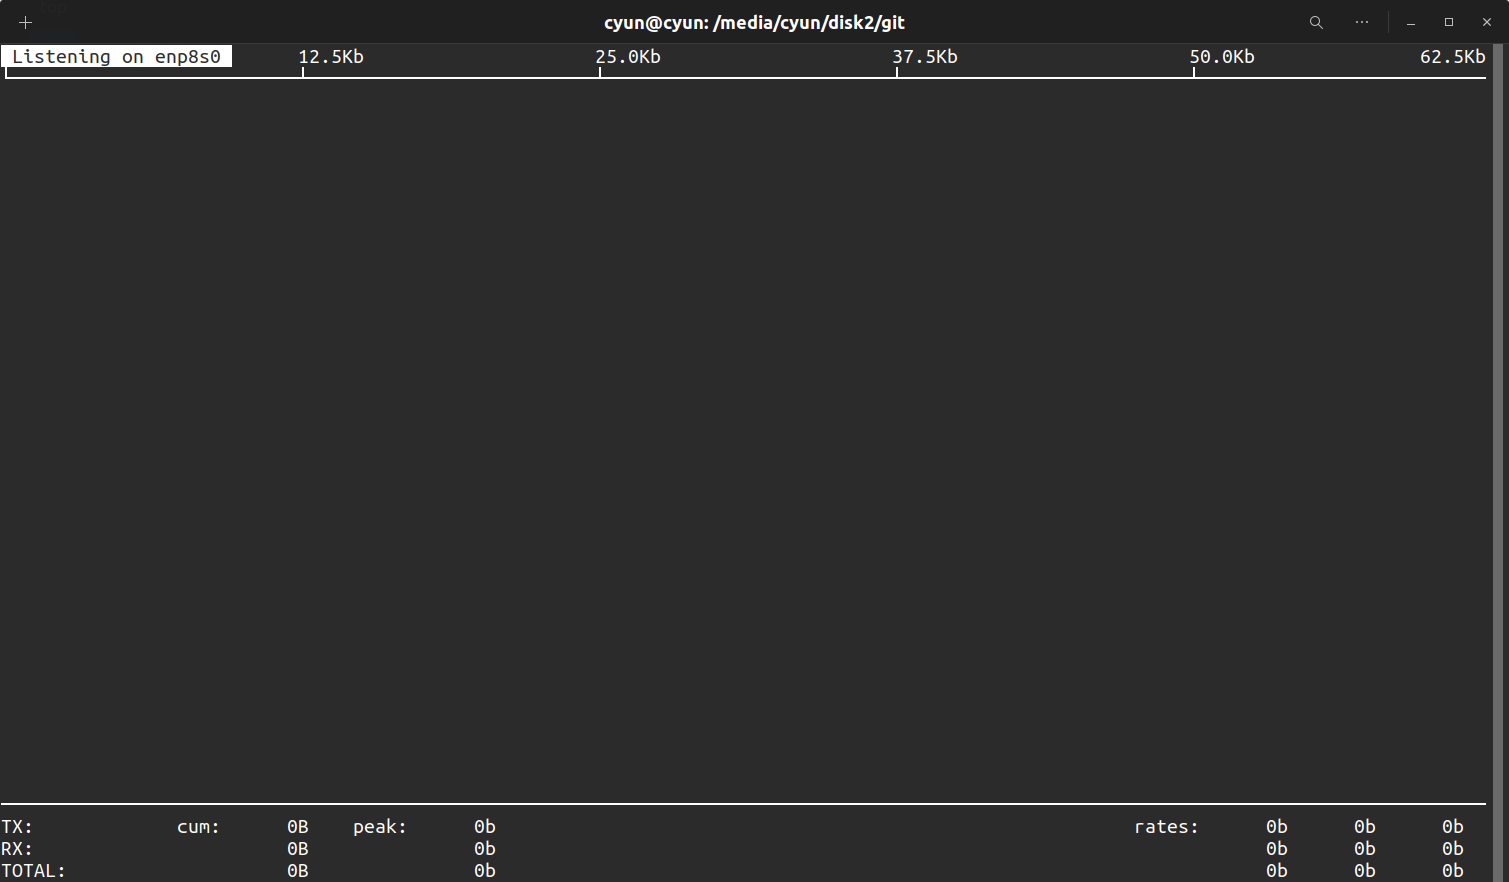The image size is (1509, 882).
Task: Click the 25.0Kb scale label
Action: tap(628, 57)
